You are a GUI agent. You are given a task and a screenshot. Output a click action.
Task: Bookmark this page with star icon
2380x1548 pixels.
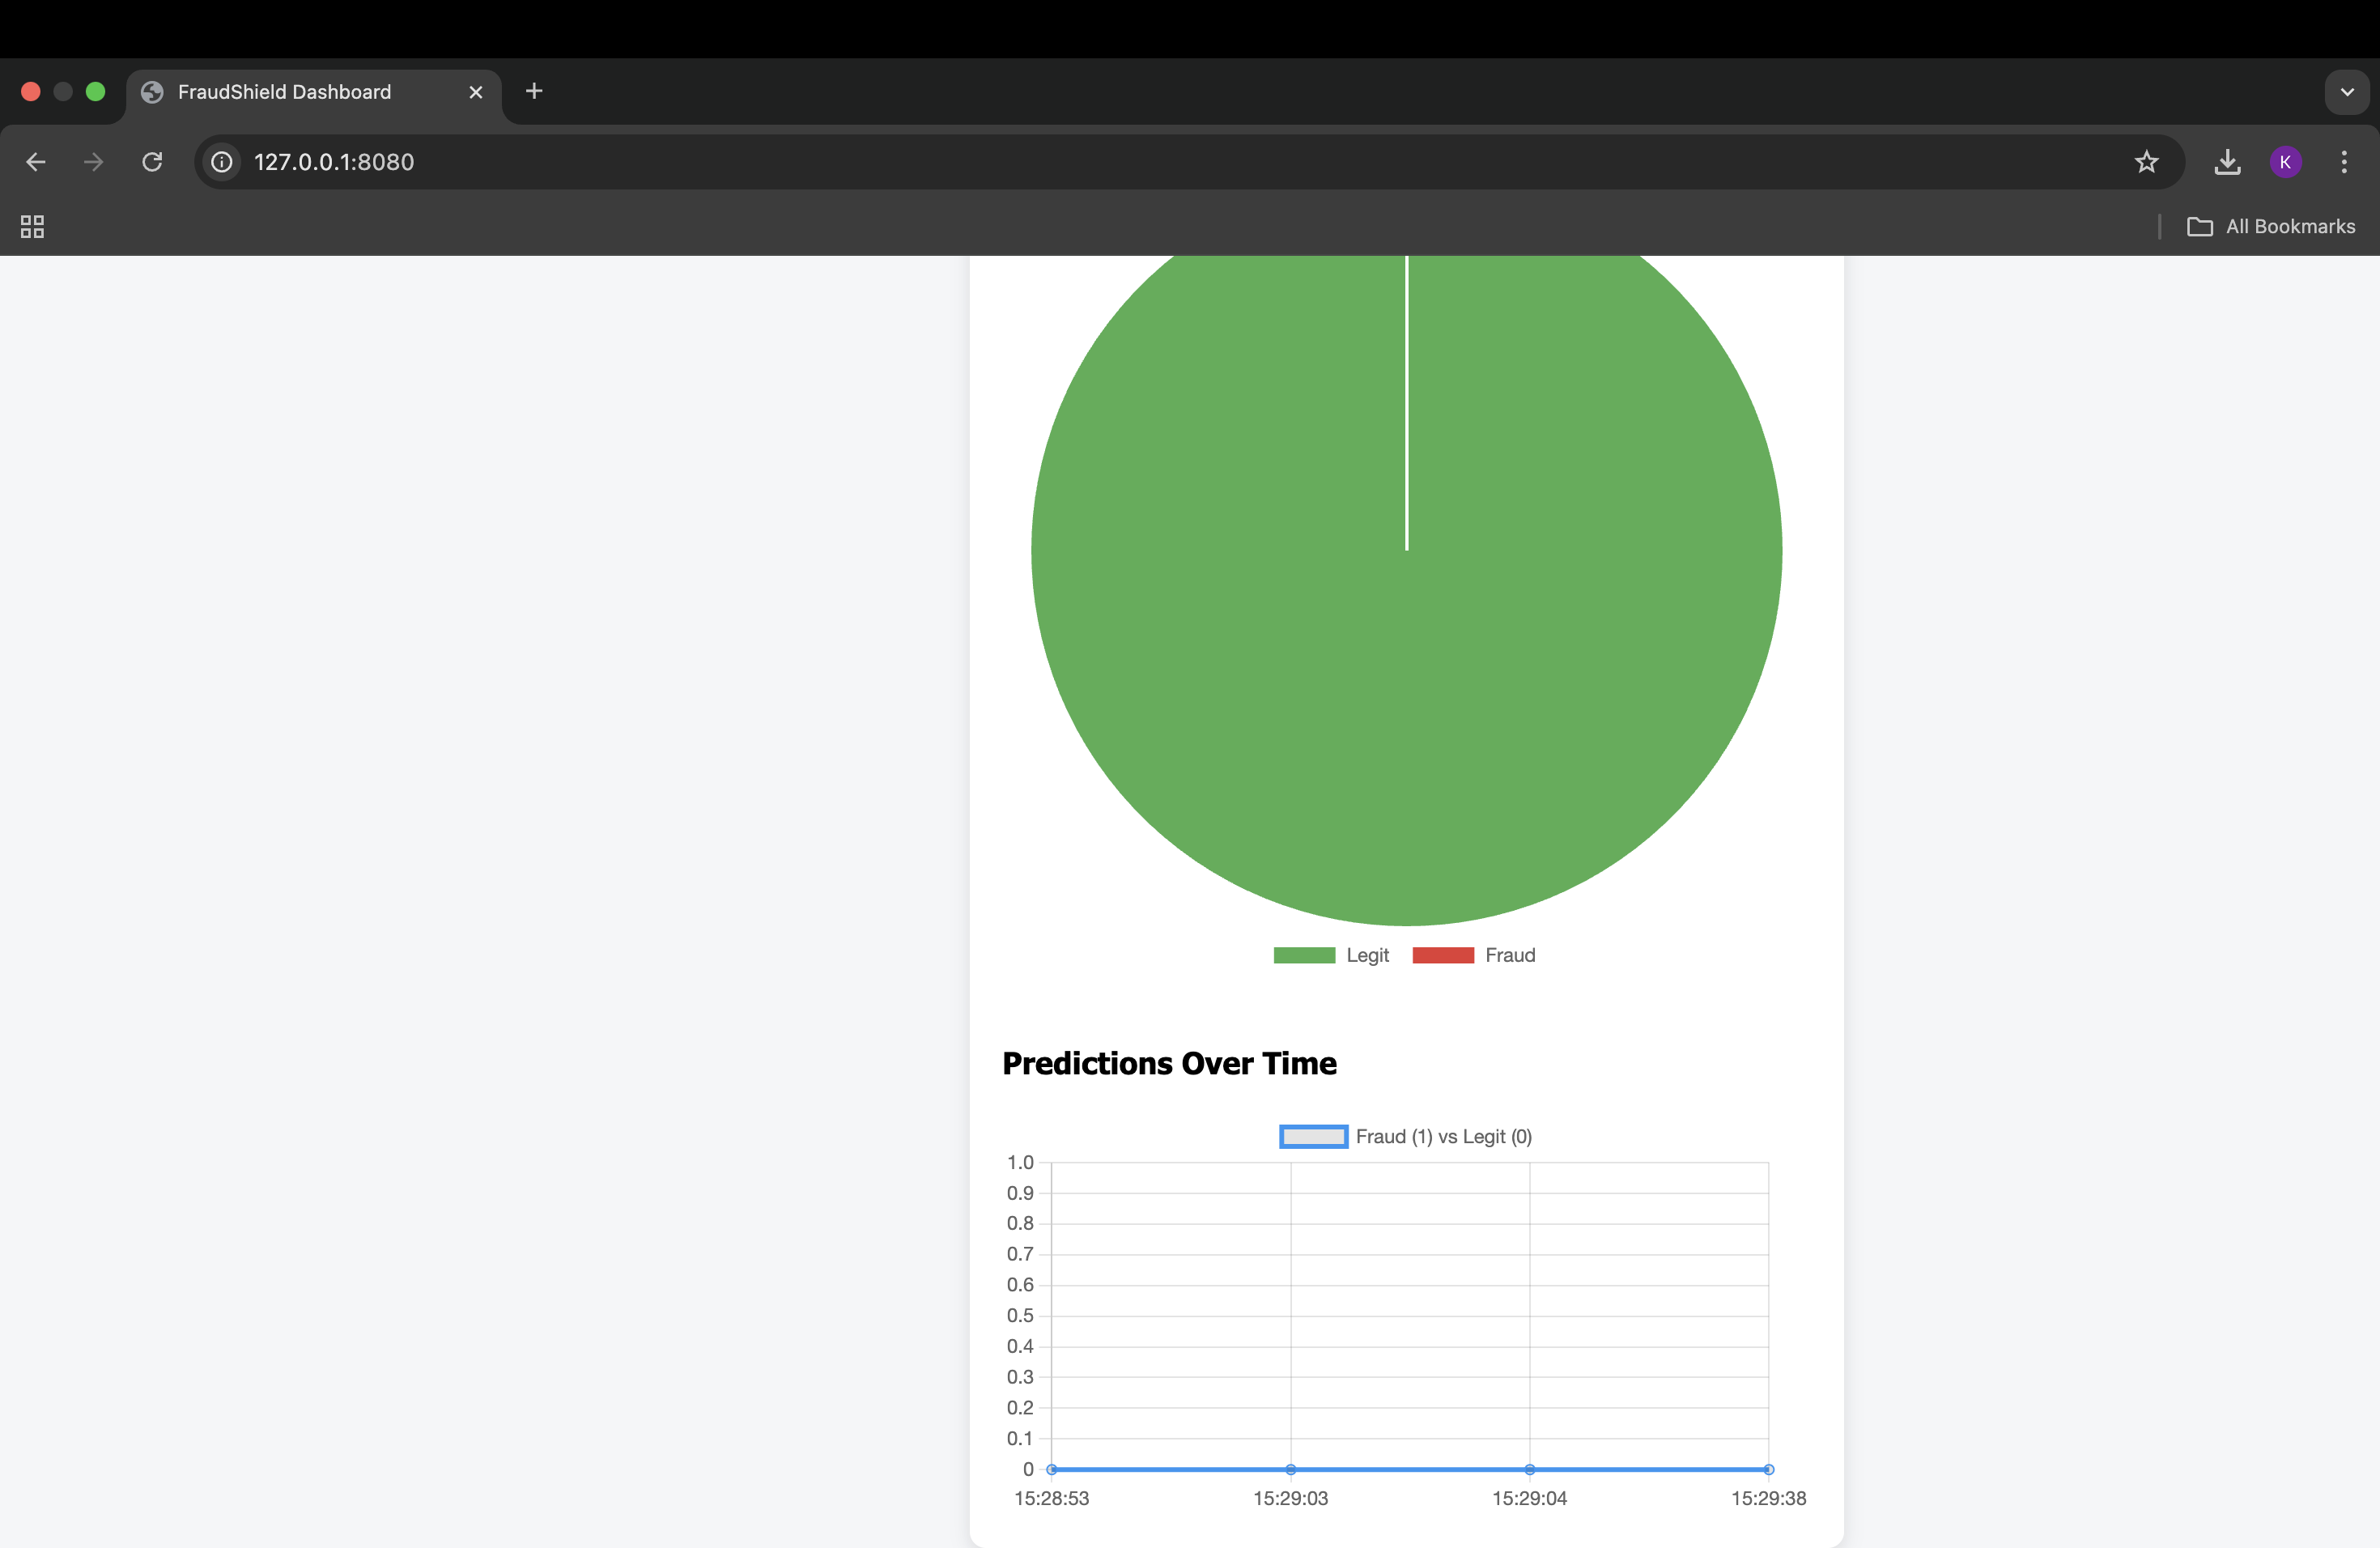pos(2146,162)
